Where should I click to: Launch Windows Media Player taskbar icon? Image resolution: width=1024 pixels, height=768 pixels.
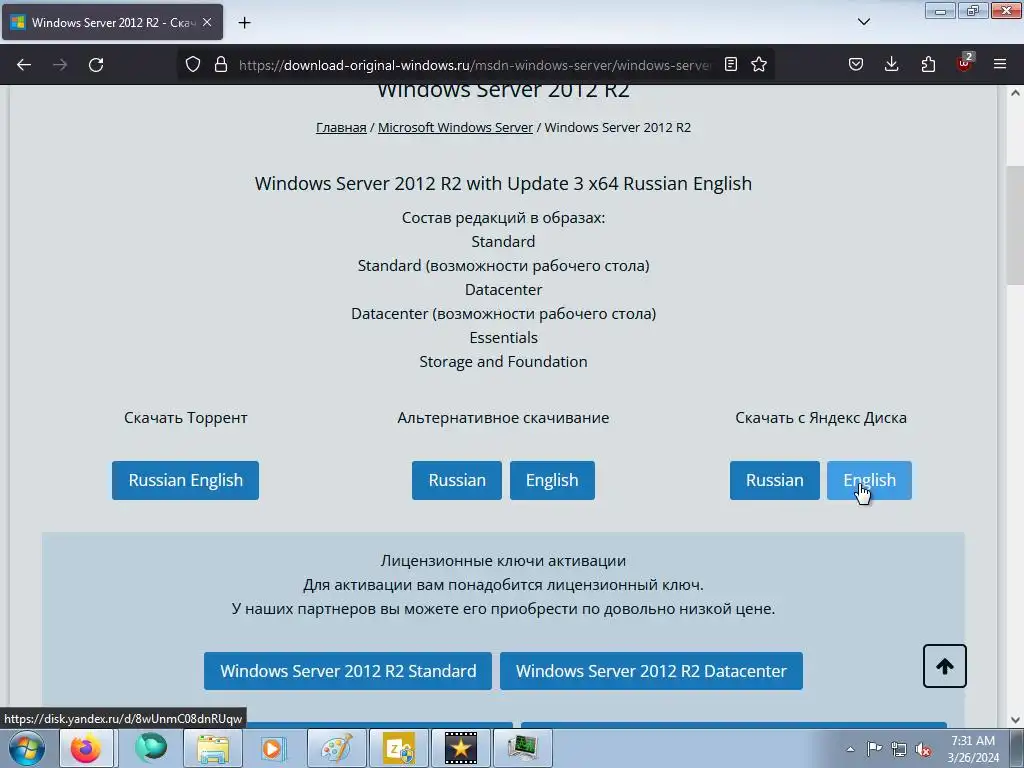pos(273,748)
